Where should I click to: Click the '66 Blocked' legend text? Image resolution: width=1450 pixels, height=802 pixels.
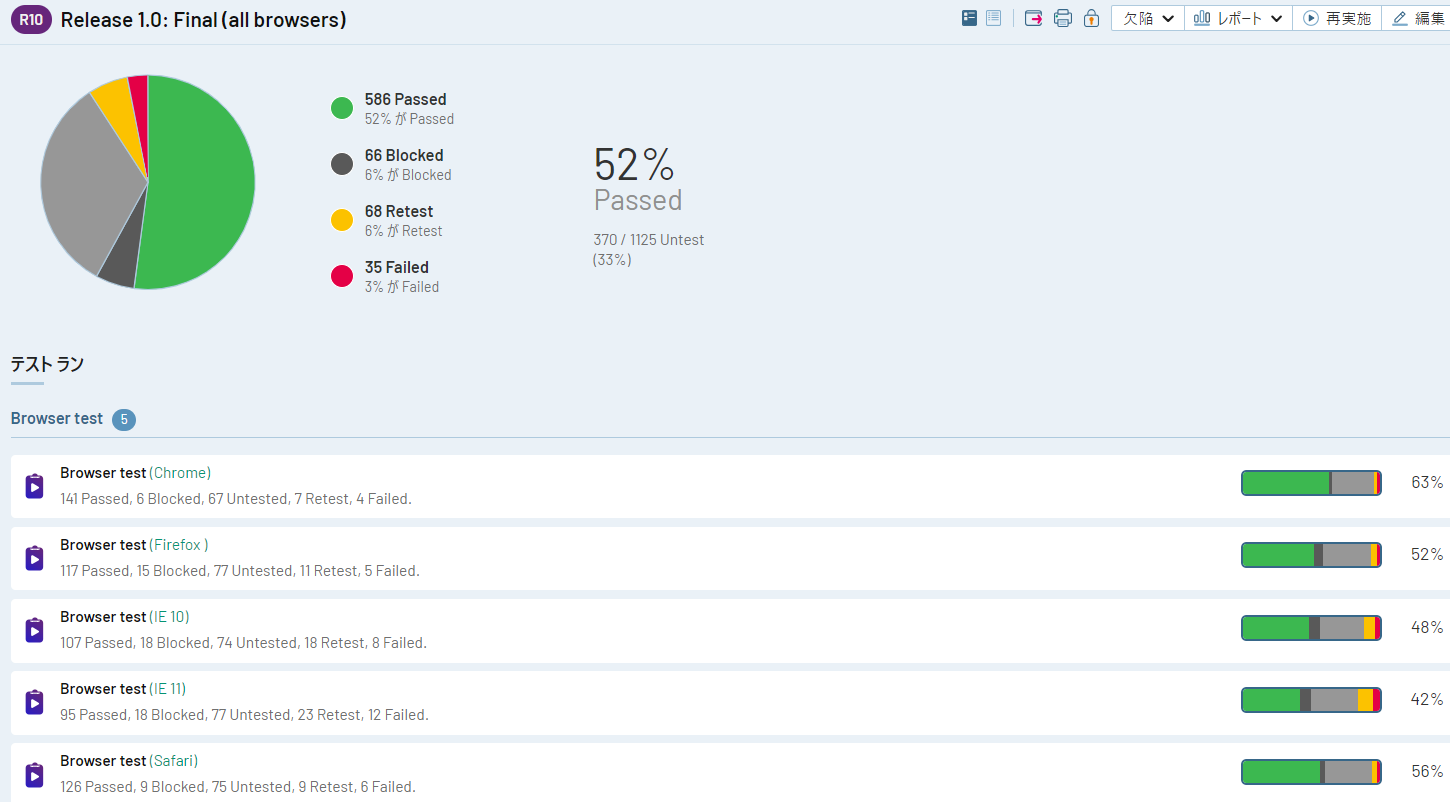coord(404,155)
